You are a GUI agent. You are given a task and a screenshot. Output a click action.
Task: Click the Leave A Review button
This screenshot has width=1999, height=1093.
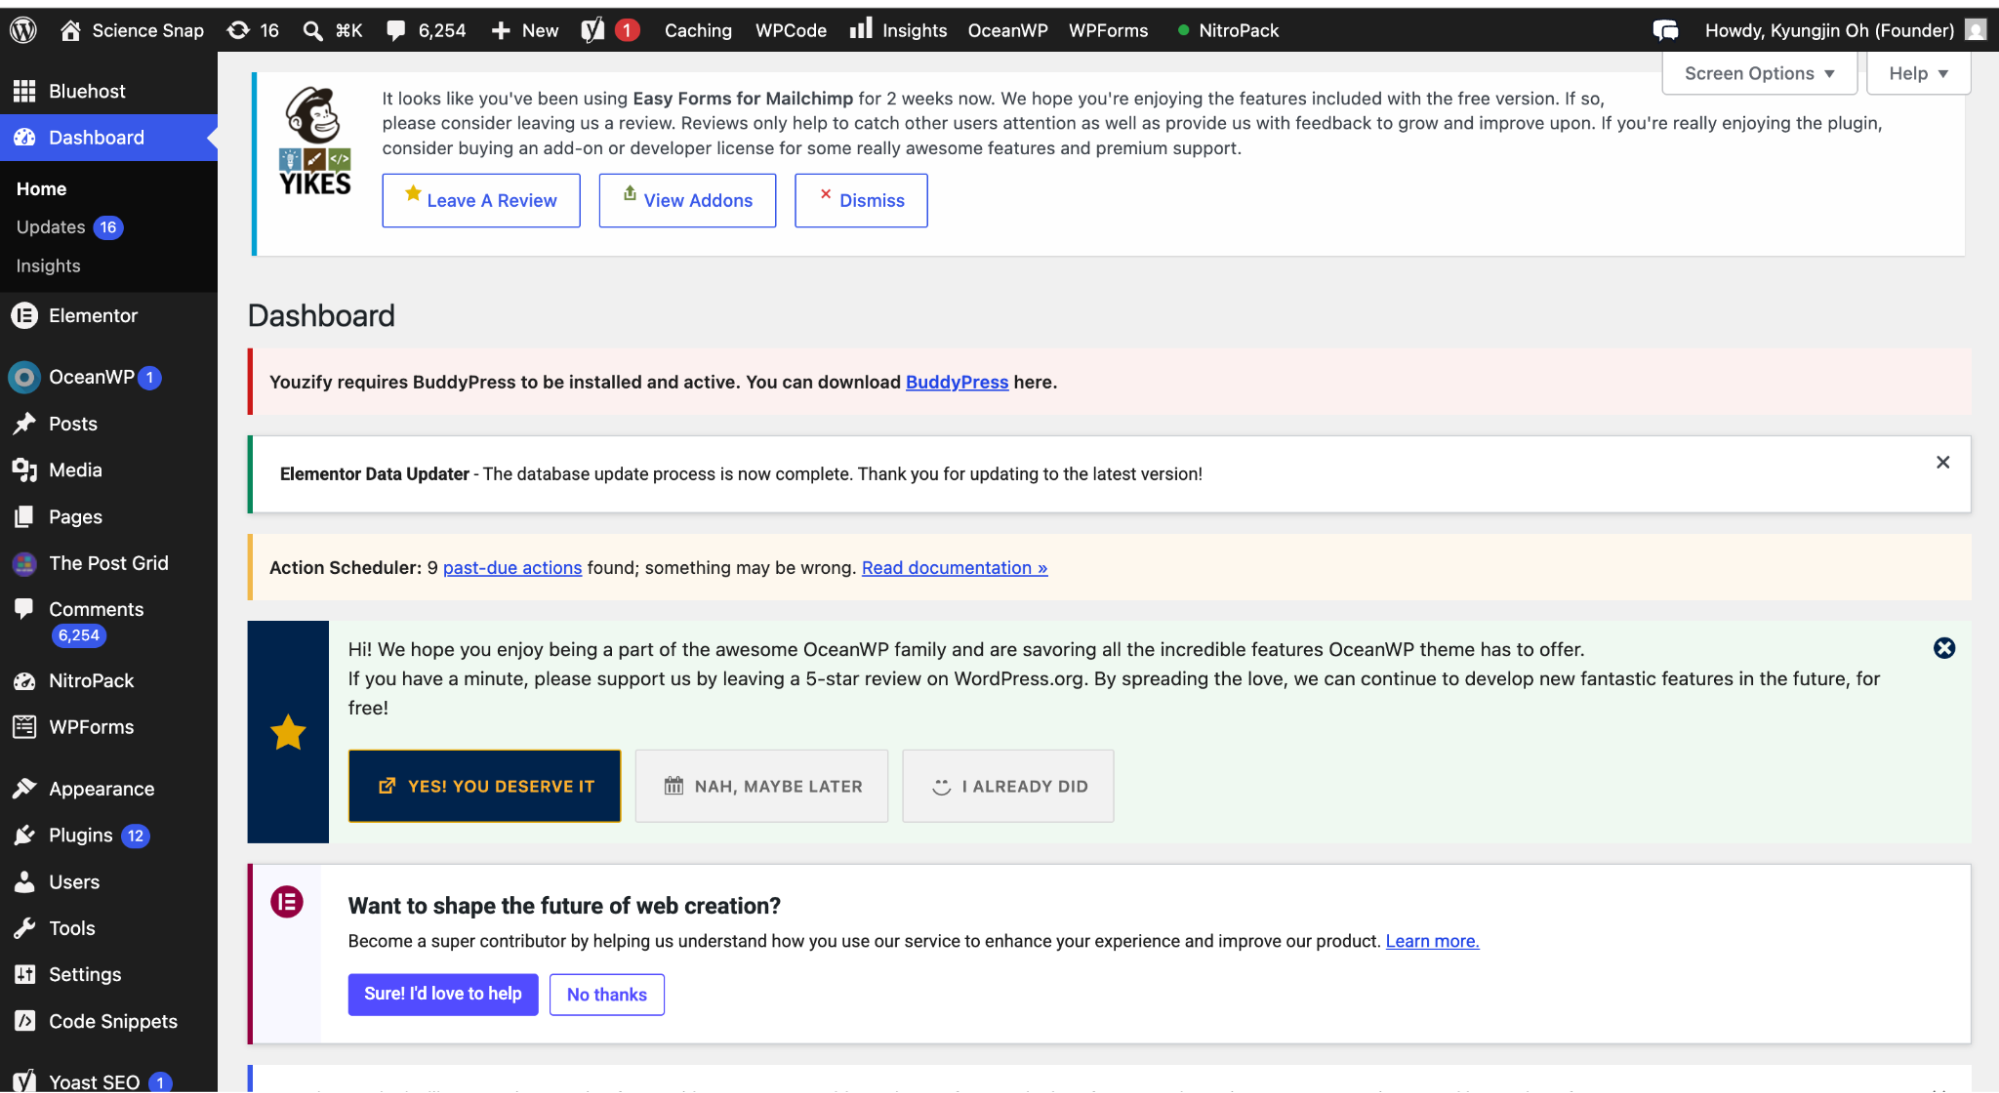click(x=481, y=200)
